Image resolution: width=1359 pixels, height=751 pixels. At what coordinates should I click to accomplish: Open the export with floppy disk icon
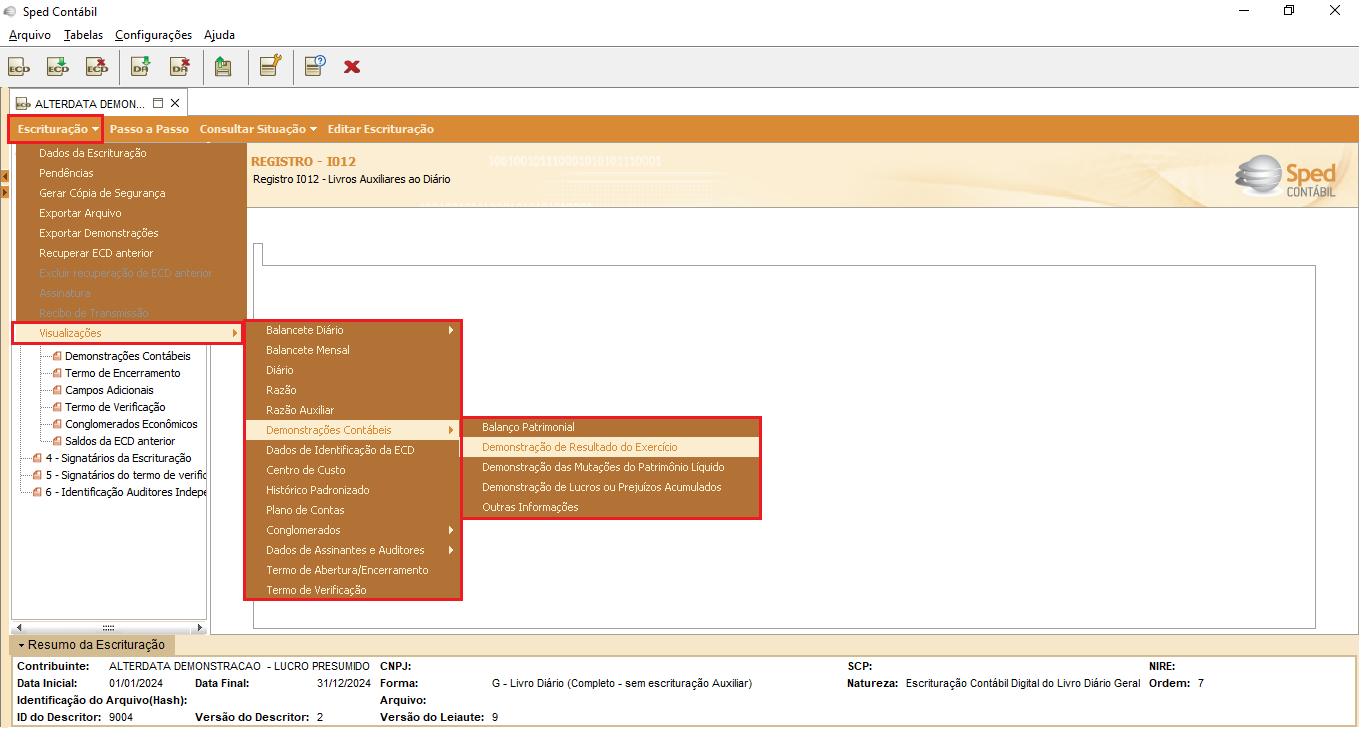coord(223,66)
